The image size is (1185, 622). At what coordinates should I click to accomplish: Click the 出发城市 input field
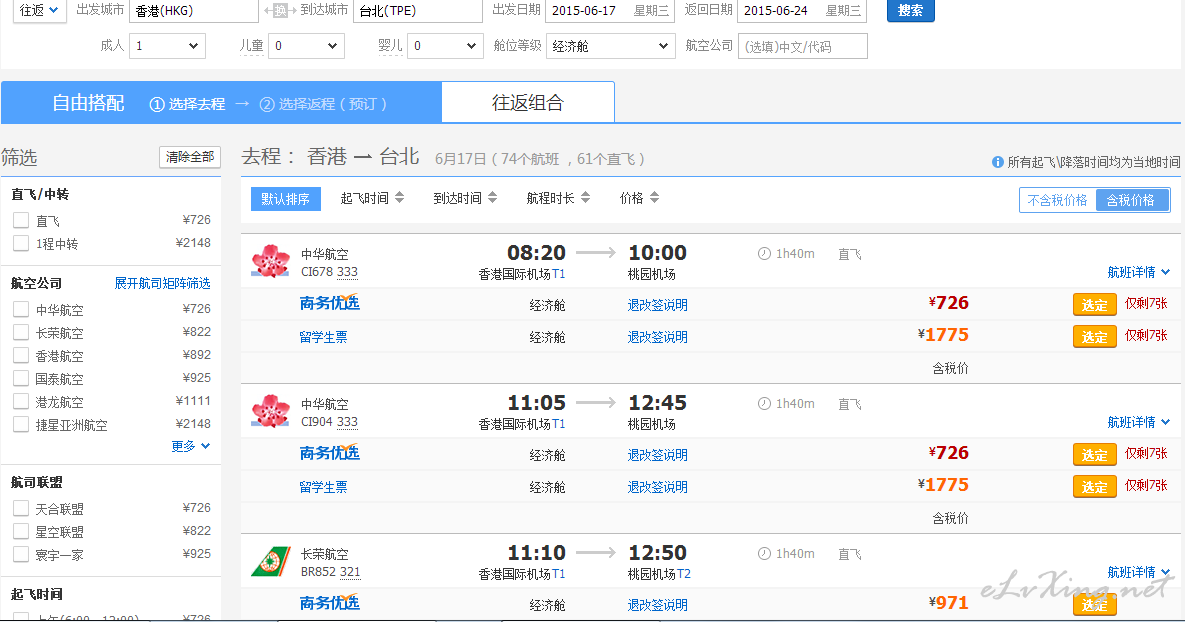point(194,11)
